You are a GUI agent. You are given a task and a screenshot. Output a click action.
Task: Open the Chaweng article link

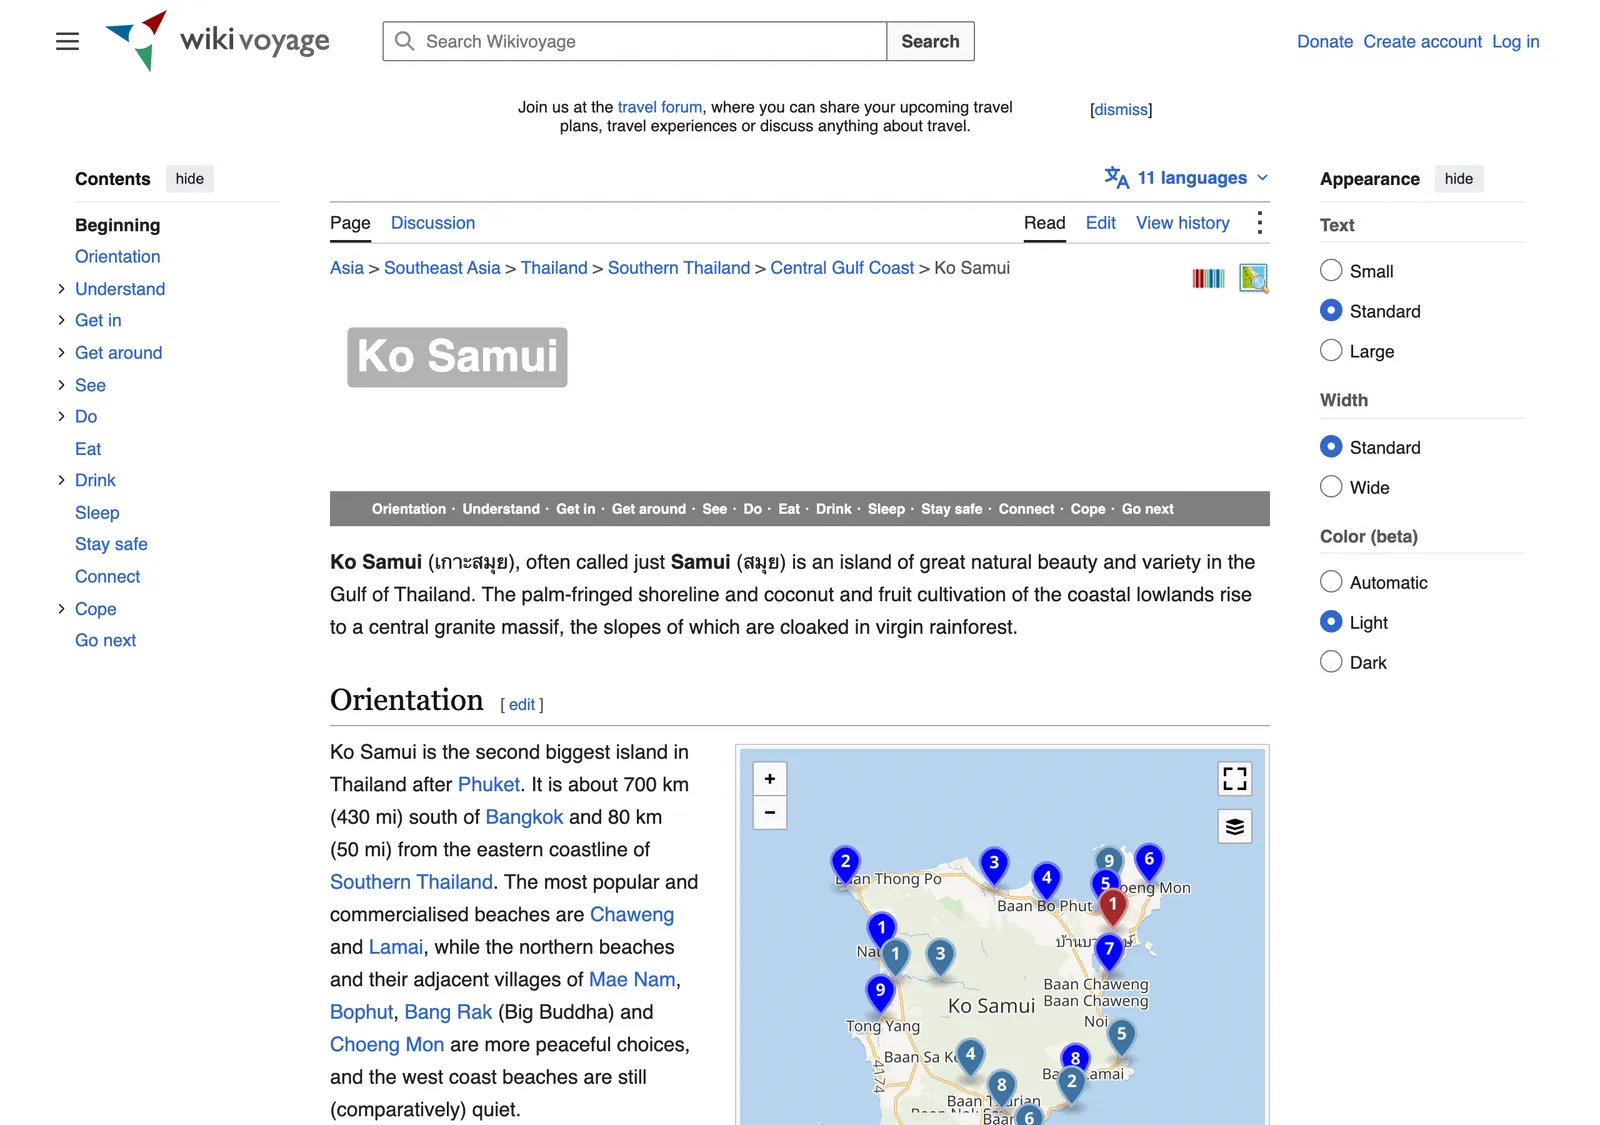pos(632,914)
